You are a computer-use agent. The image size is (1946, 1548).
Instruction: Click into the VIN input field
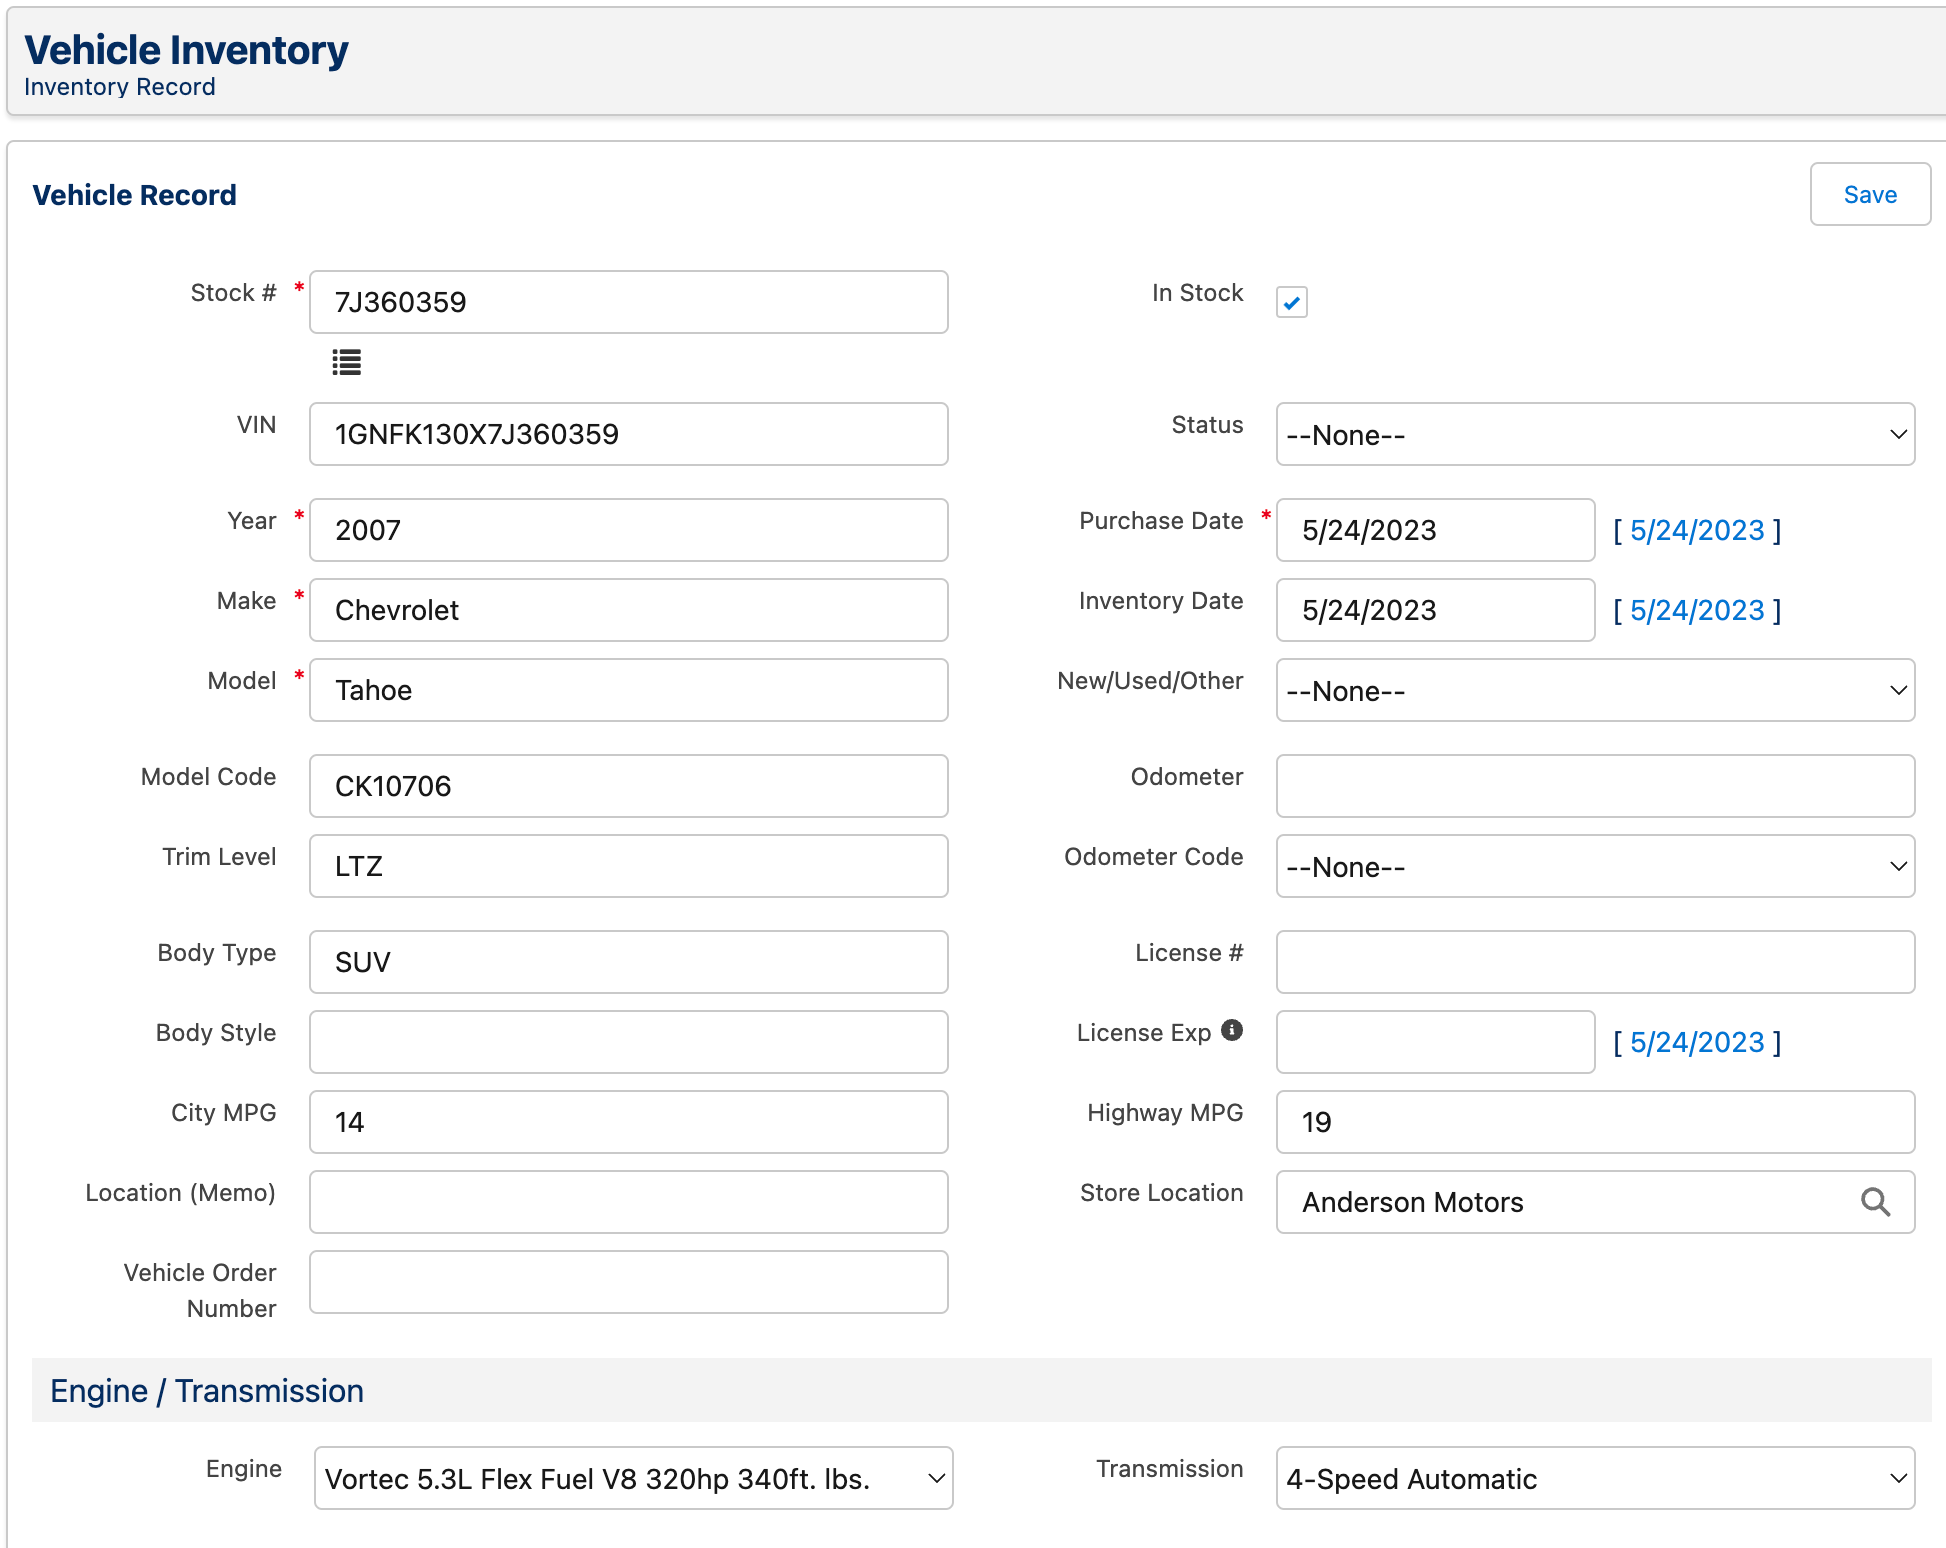629,434
